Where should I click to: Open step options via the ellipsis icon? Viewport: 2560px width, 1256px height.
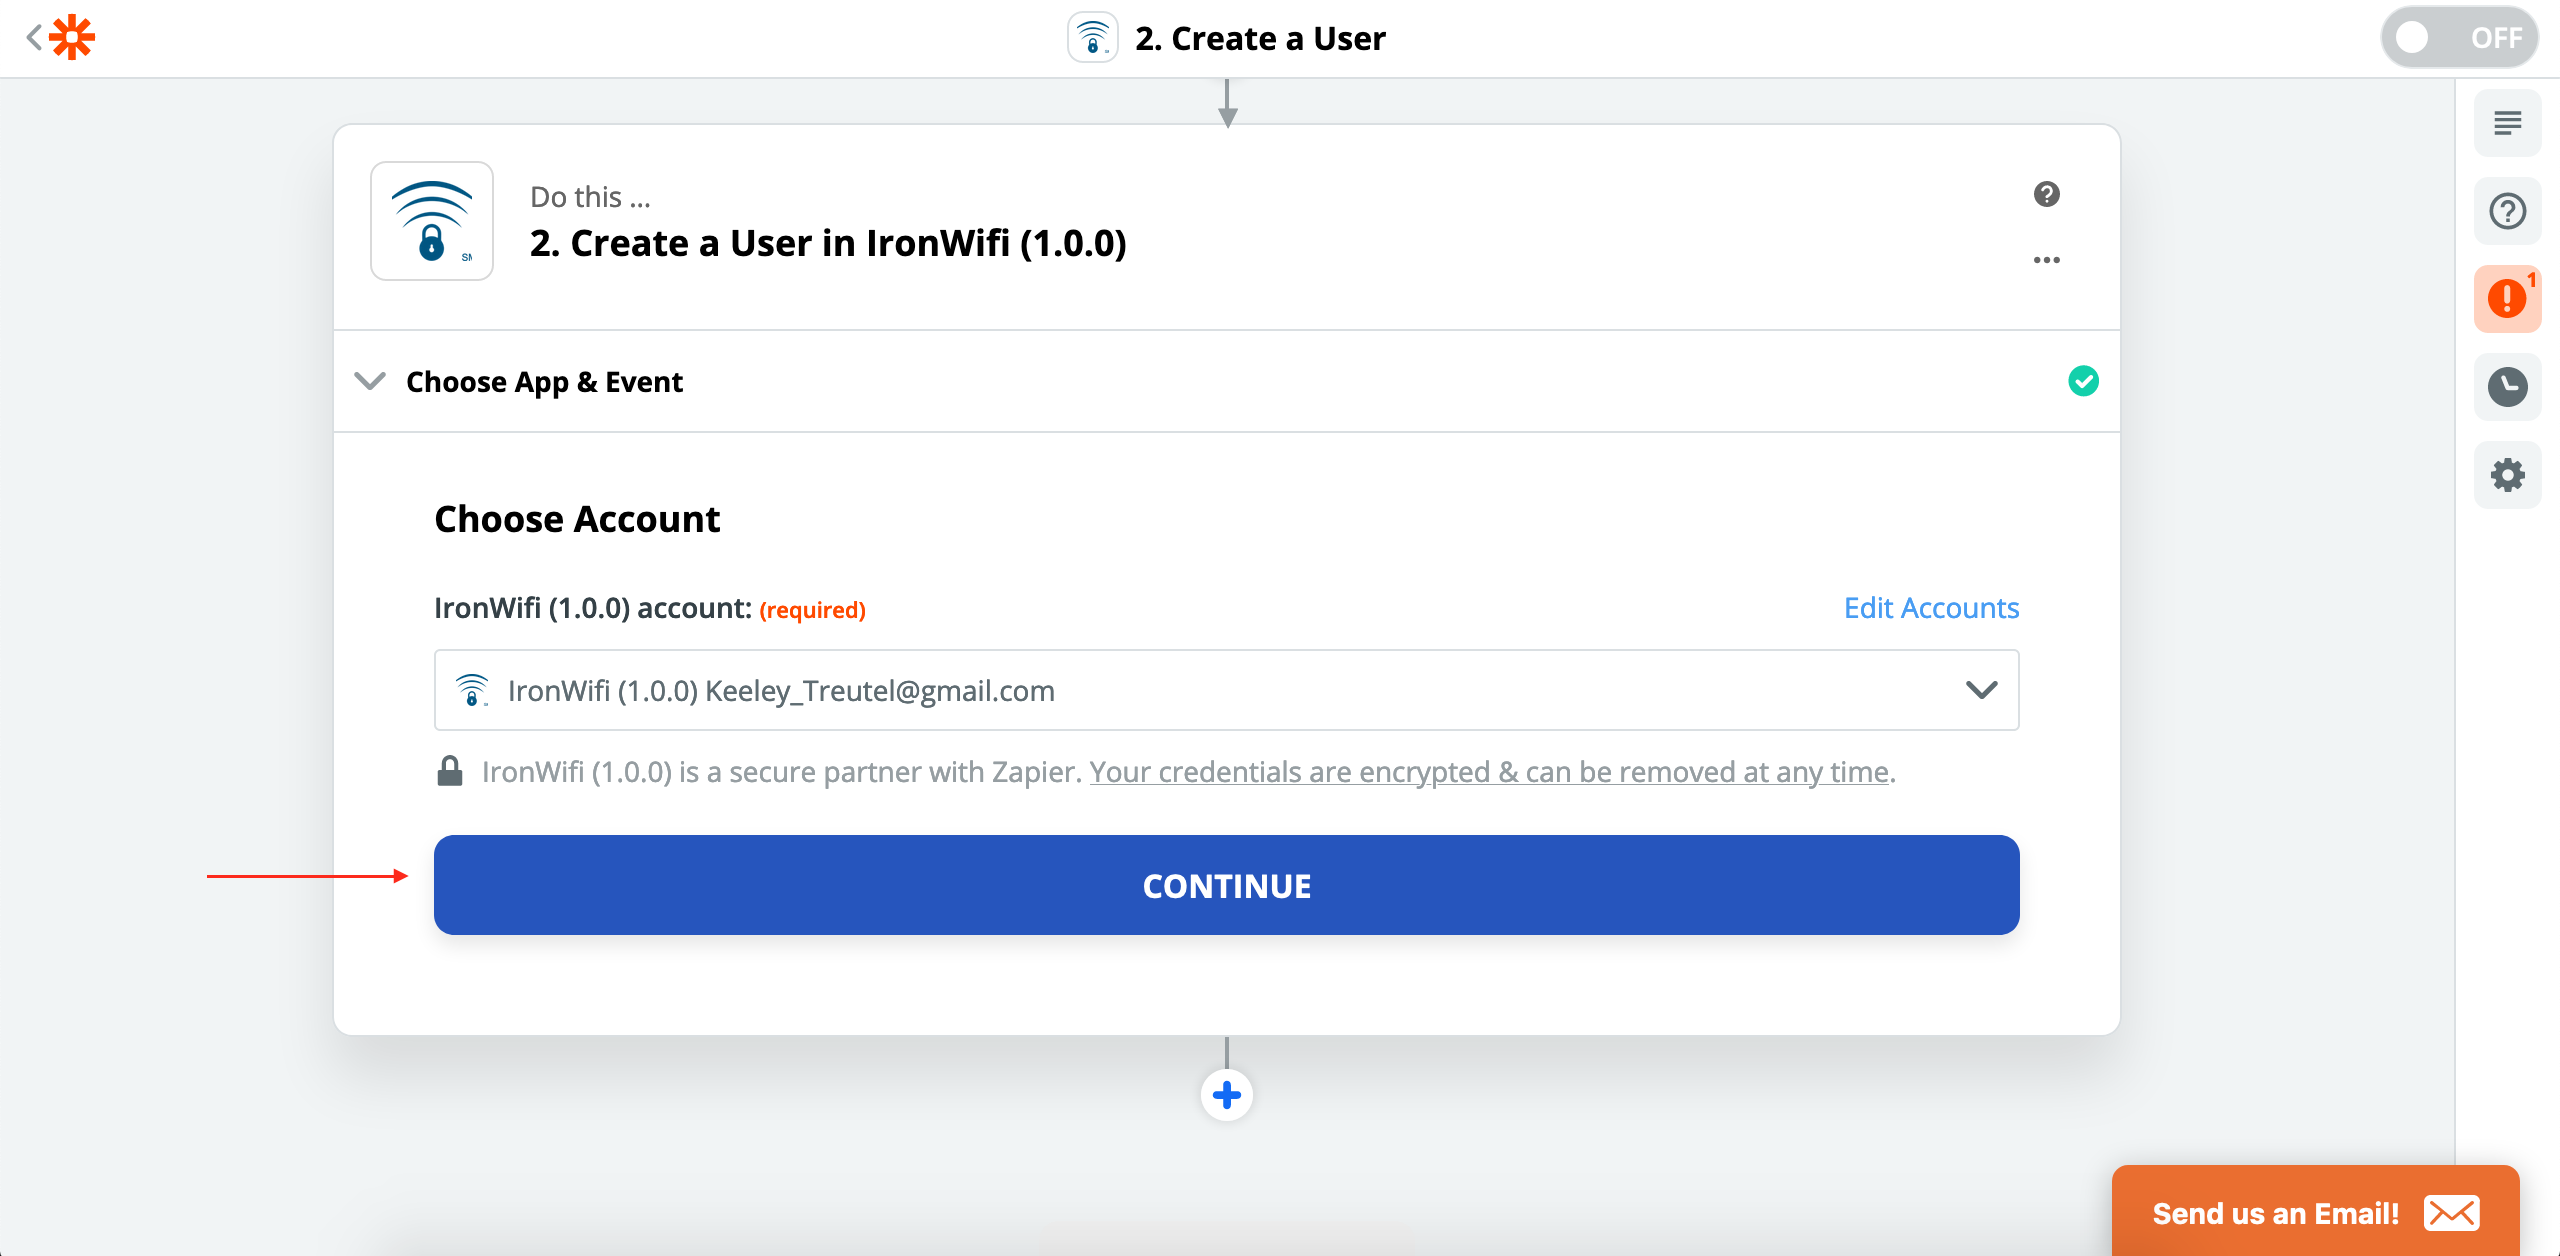coord(2047,260)
